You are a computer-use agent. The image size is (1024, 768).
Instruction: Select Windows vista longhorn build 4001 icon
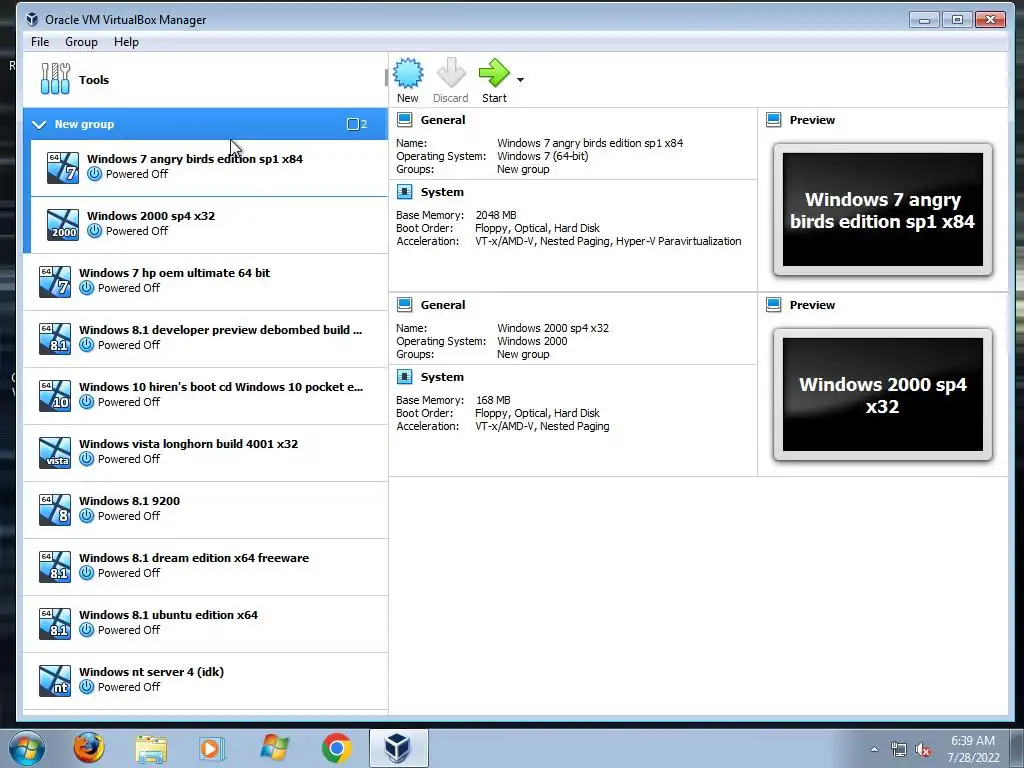(55, 453)
